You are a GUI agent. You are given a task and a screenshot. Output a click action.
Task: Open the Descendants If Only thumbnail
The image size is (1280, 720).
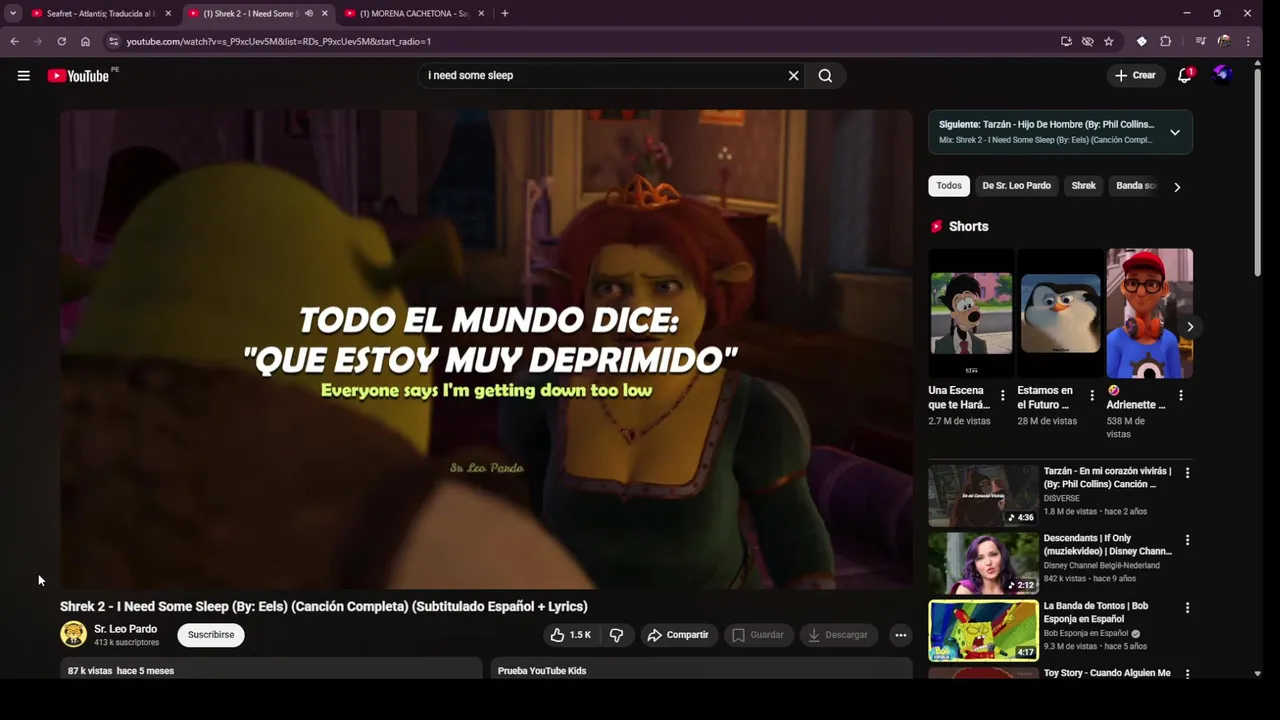tap(983, 563)
